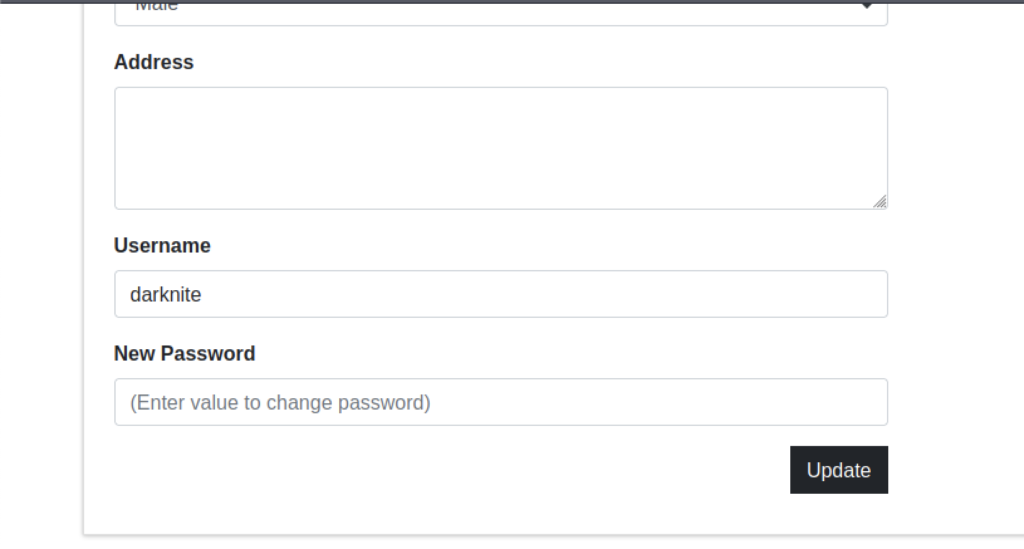Click the dark bar at the top edge
The image size is (1024, 549).
pyautogui.click(x=512, y=1)
